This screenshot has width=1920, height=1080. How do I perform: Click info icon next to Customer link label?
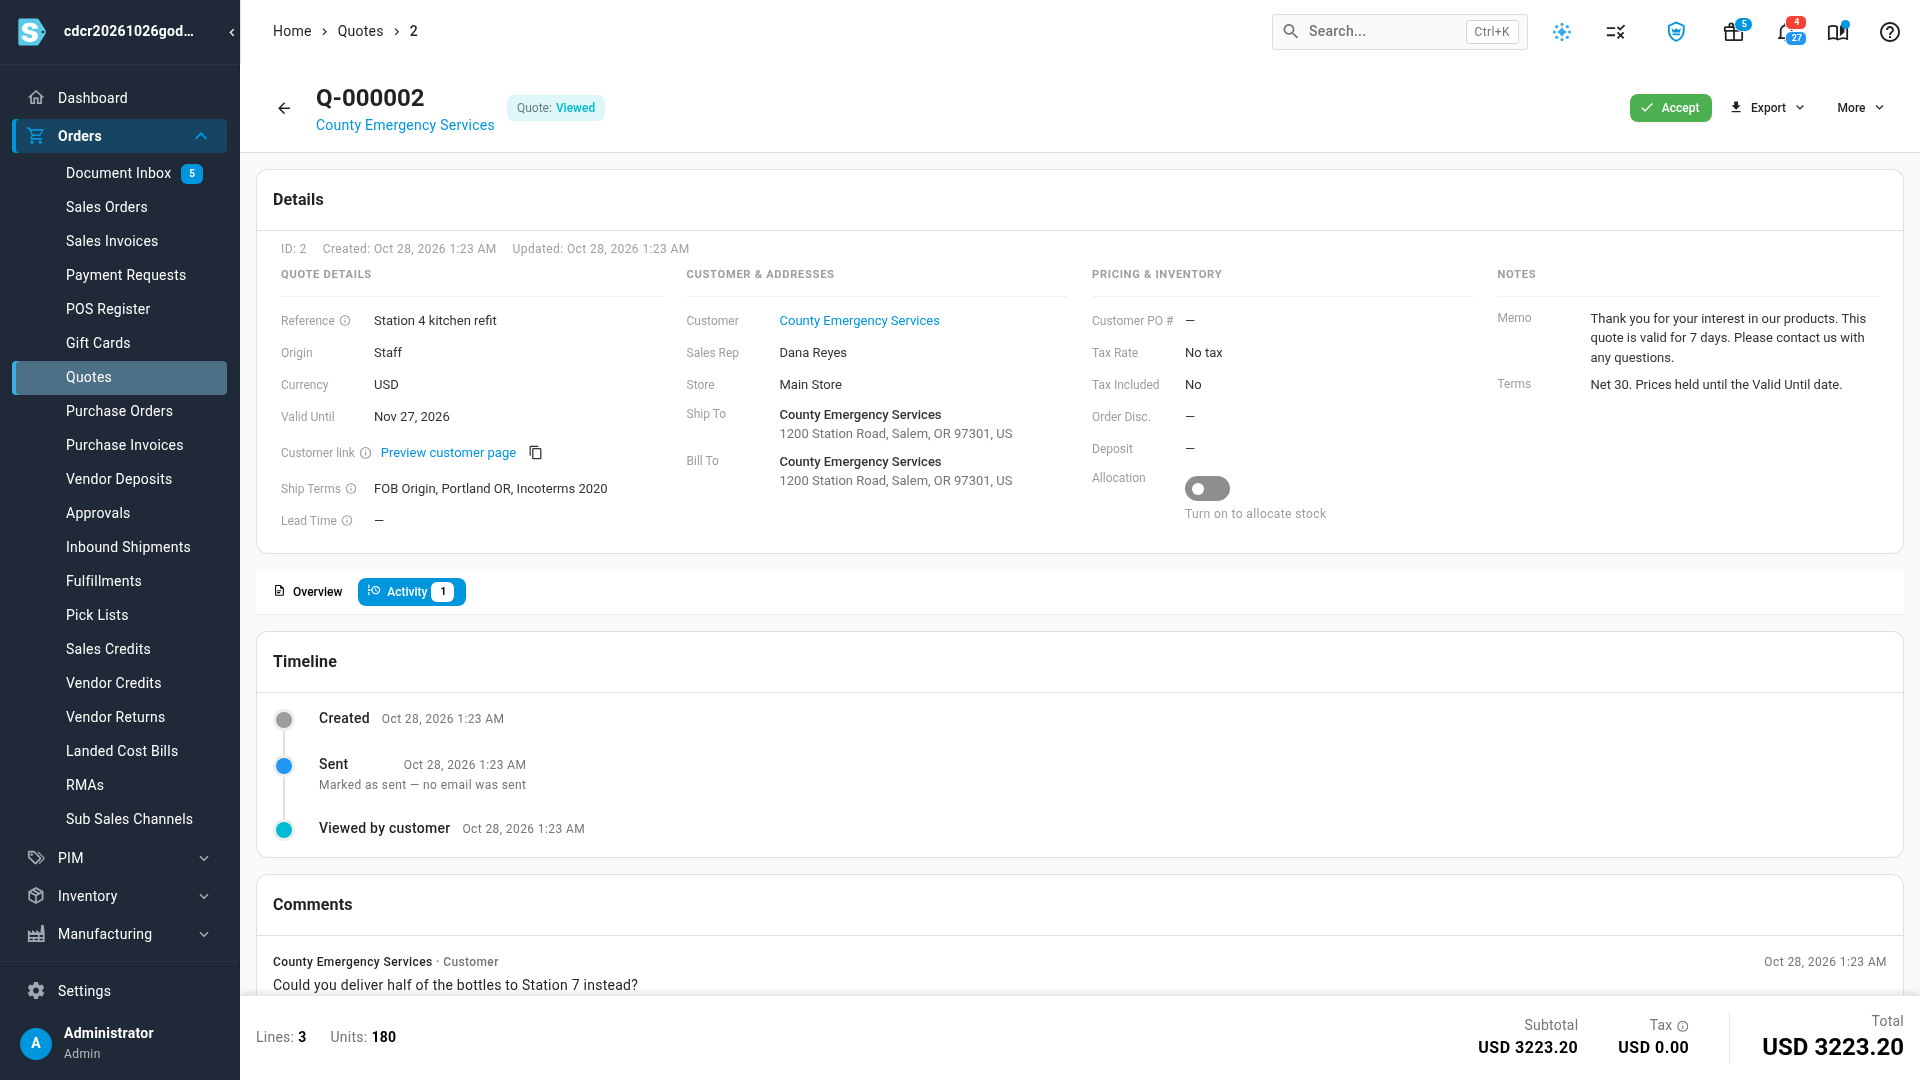click(x=365, y=453)
